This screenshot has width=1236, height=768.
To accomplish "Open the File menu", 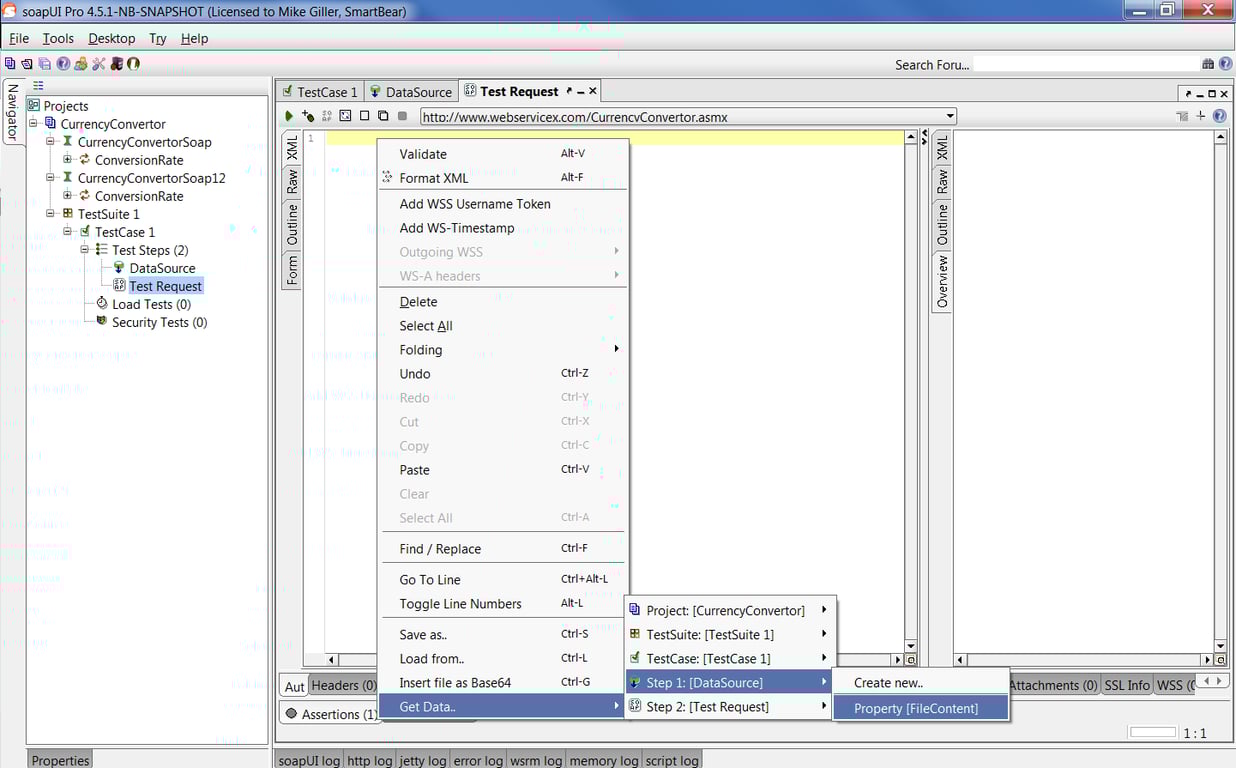I will click(x=19, y=38).
